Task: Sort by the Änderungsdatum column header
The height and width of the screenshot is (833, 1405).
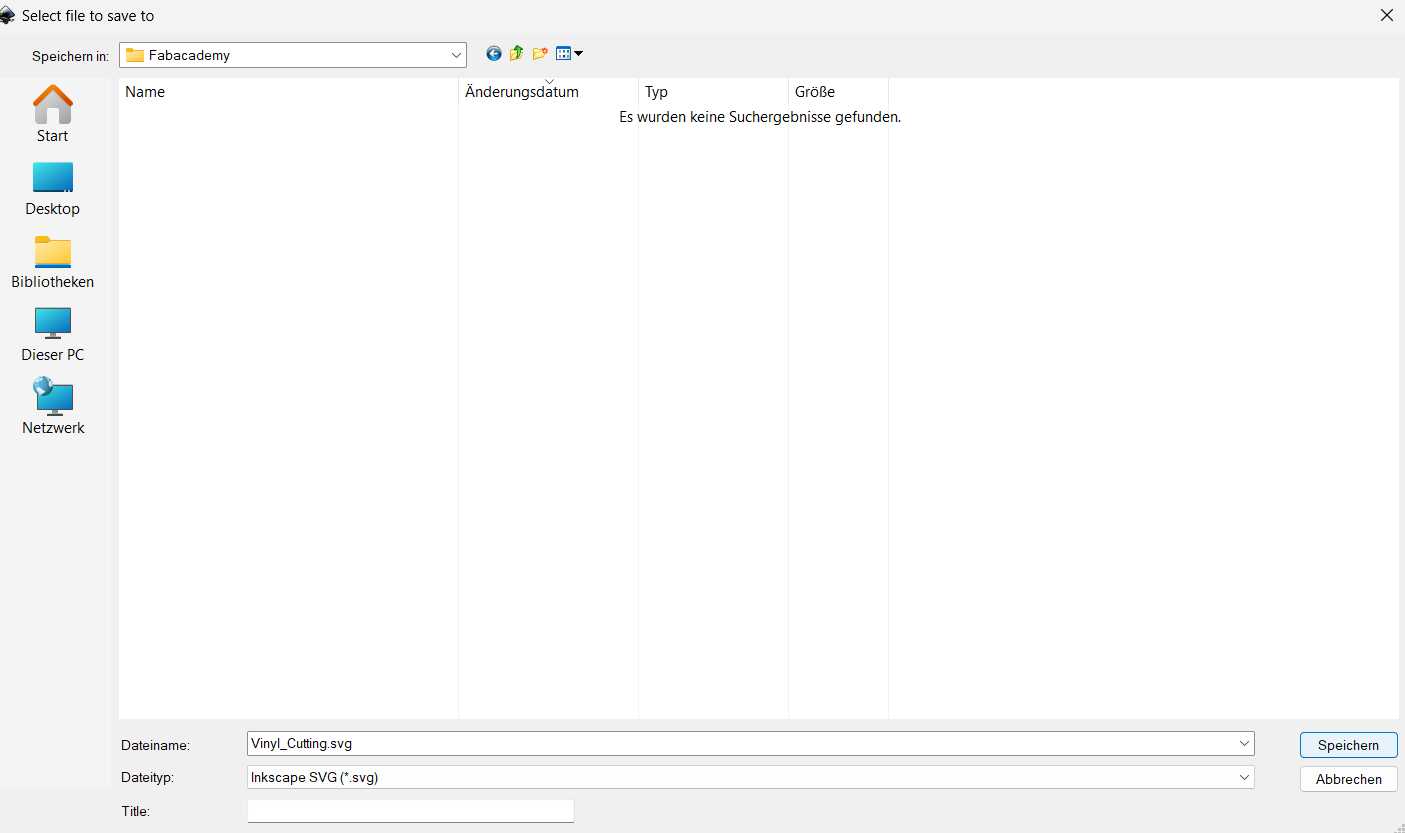Action: point(521,91)
